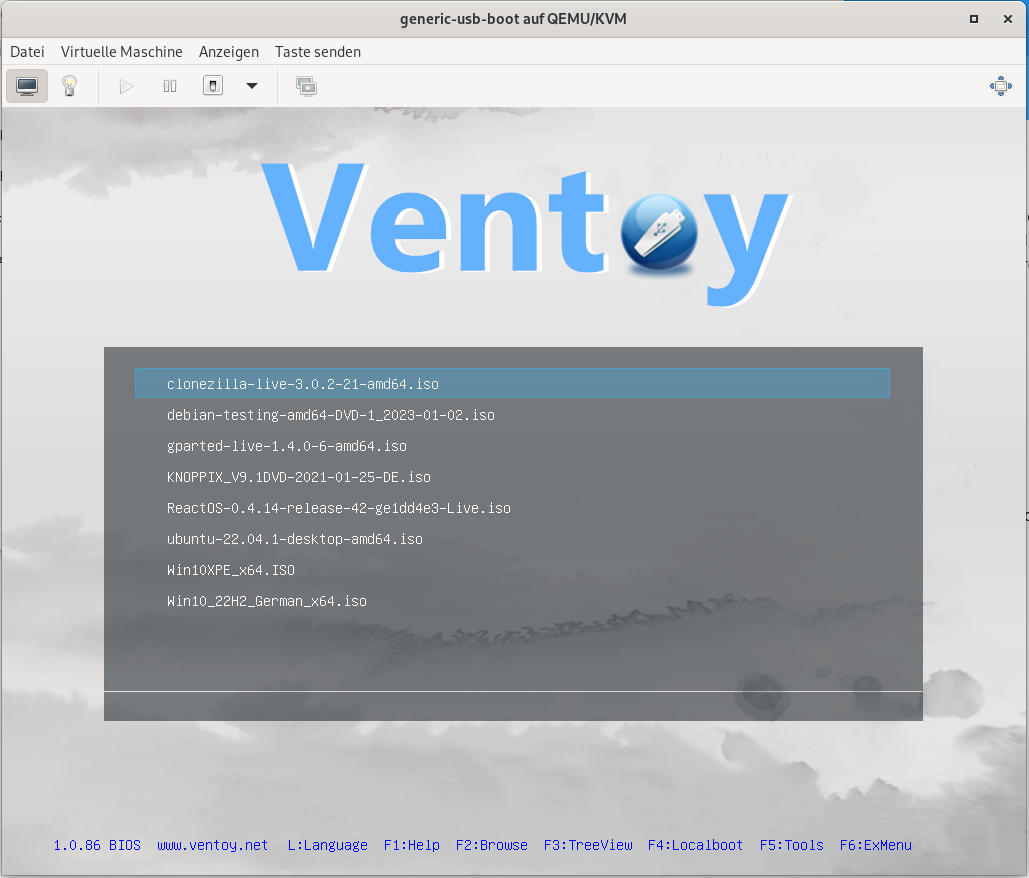Viewport: 1029px width, 878px height.
Task: Click the www.ventoy.net link
Action: click(x=212, y=845)
